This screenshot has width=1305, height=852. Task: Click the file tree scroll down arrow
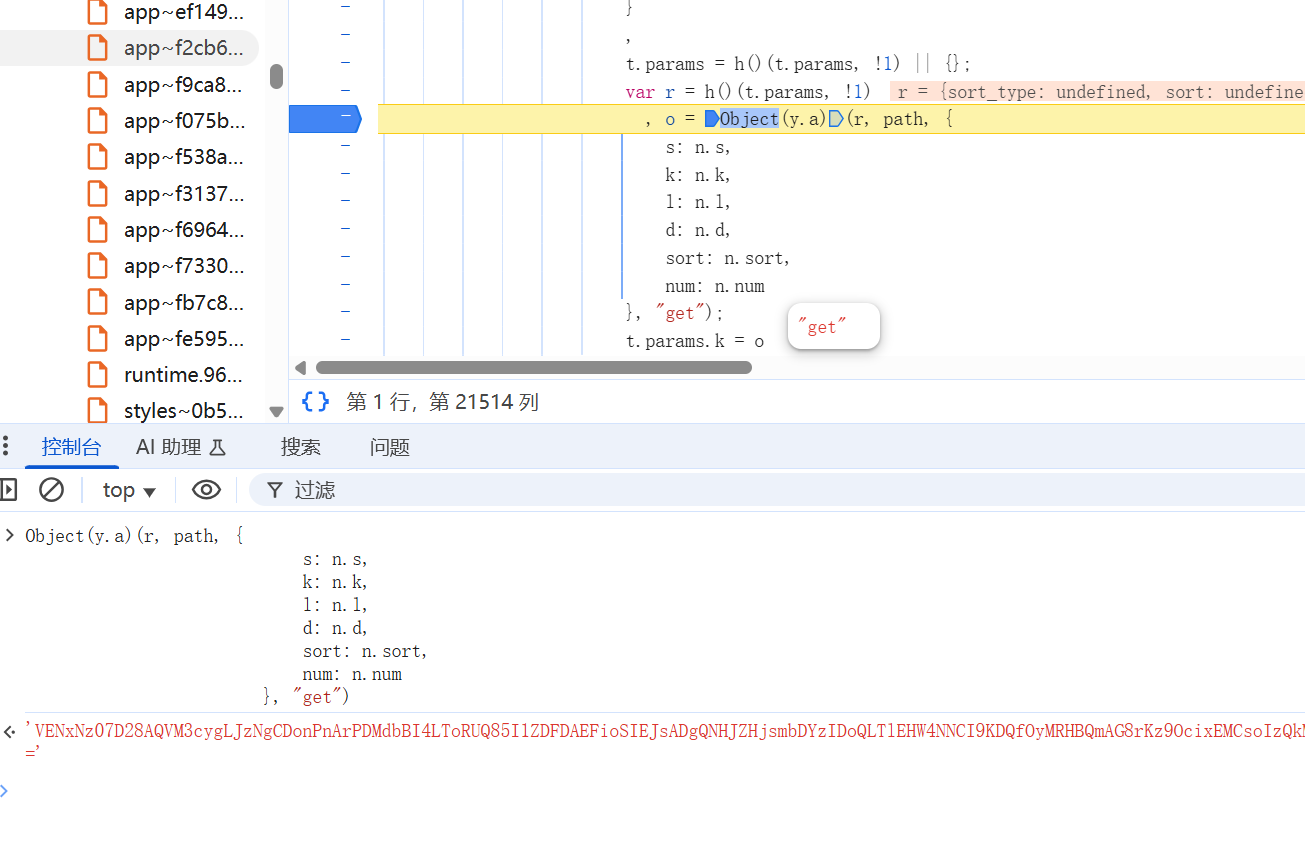[x=277, y=411]
